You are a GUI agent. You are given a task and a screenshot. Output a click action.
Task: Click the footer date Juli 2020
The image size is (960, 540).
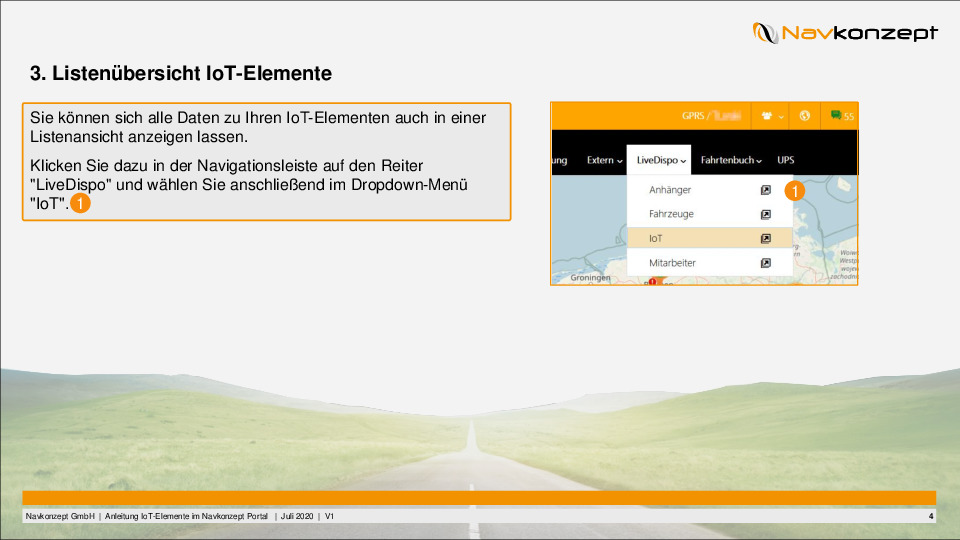coord(297,516)
